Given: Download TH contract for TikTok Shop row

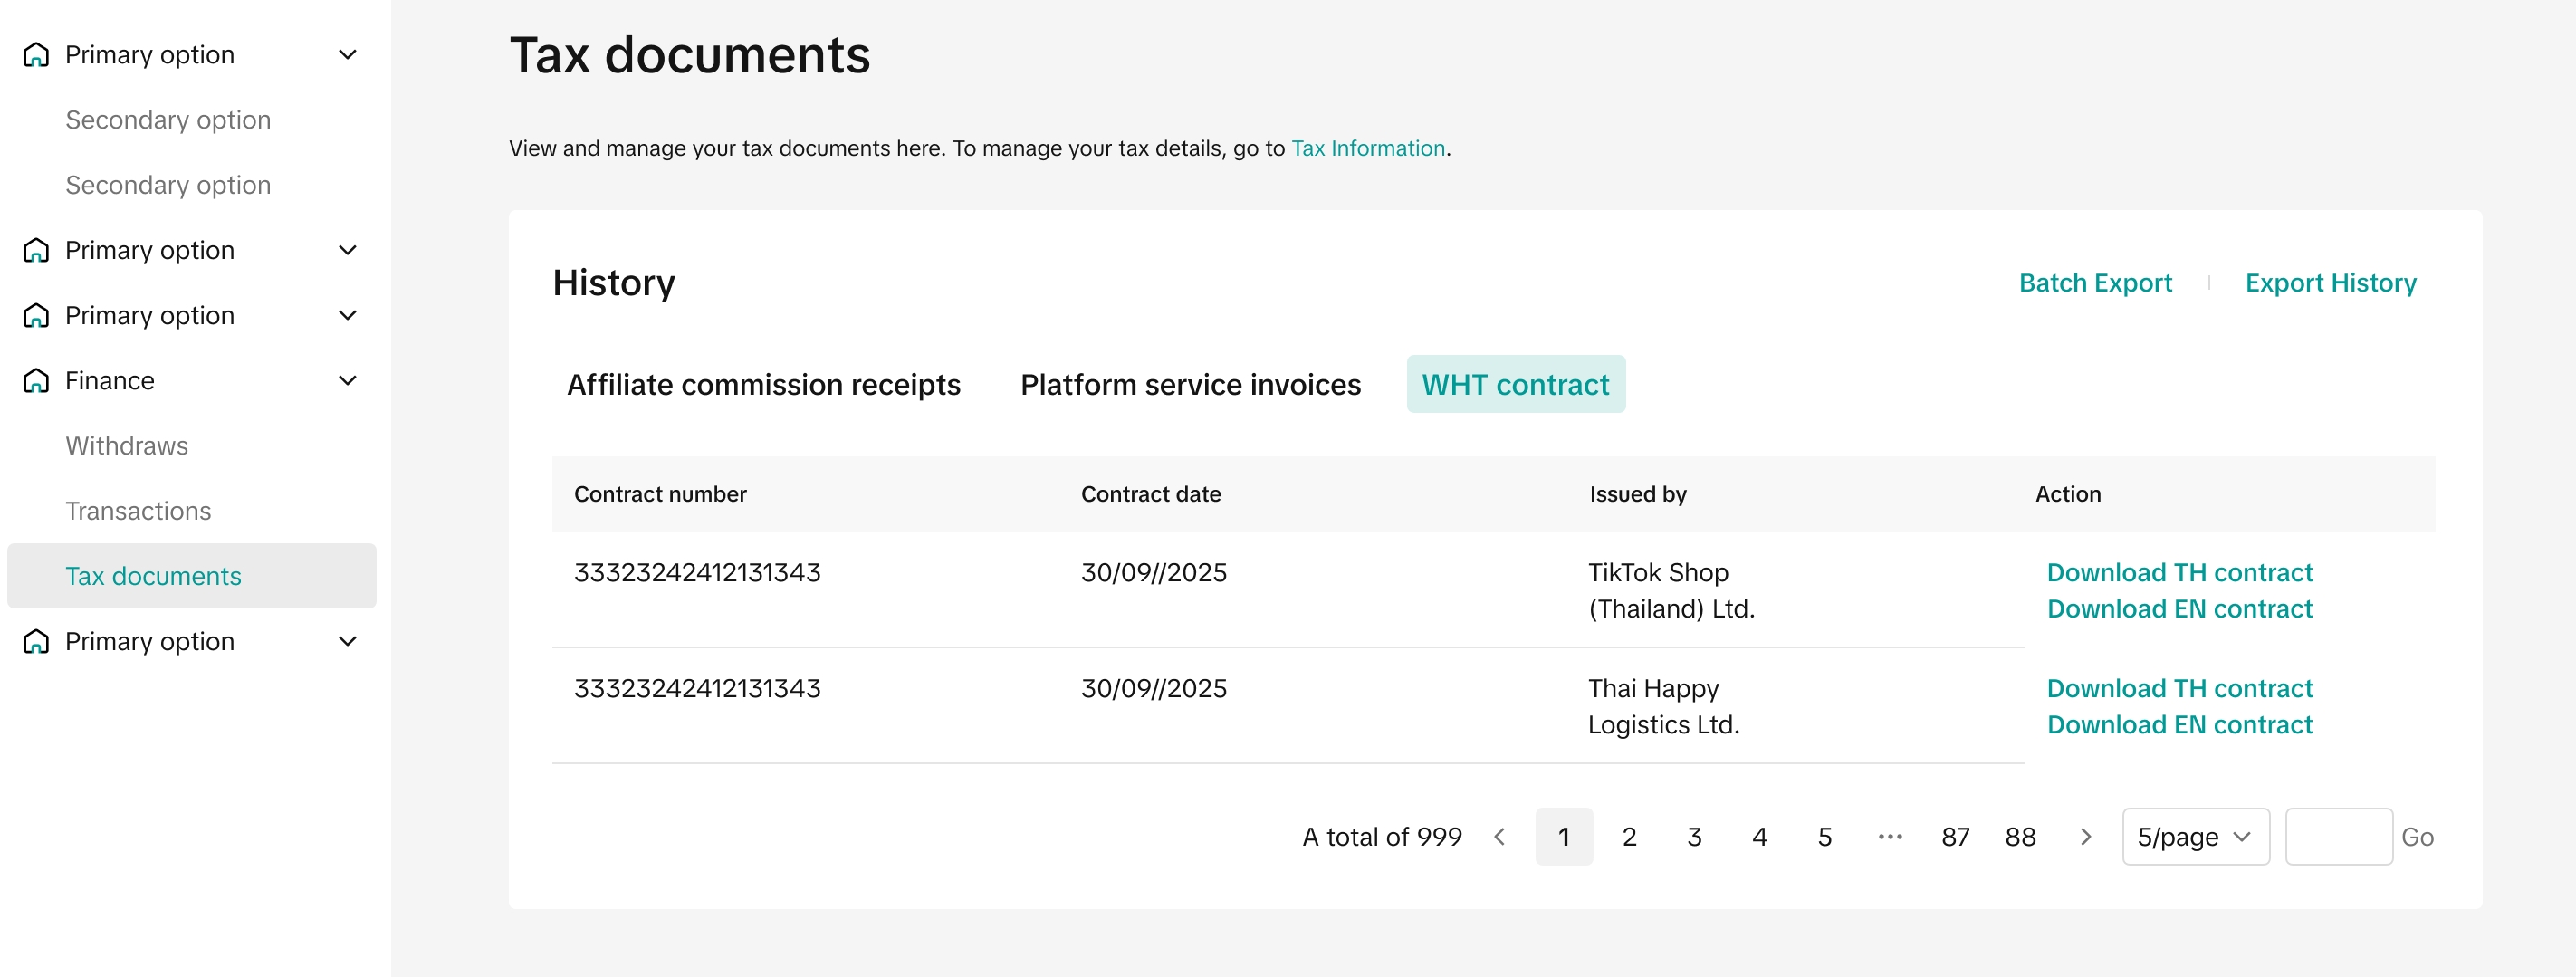Looking at the screenshot, I should click(2179, 573).
